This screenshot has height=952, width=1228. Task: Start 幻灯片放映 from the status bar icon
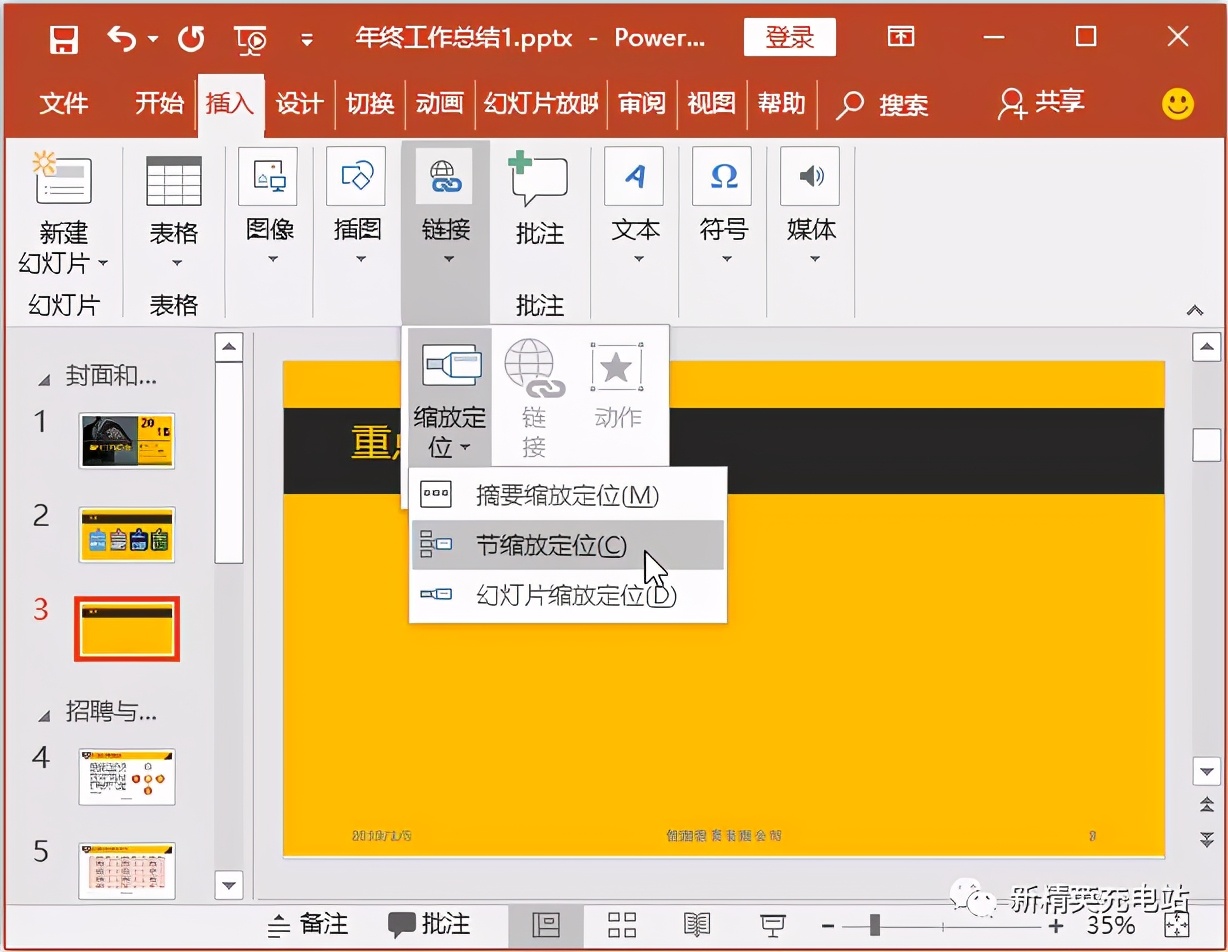772,925
